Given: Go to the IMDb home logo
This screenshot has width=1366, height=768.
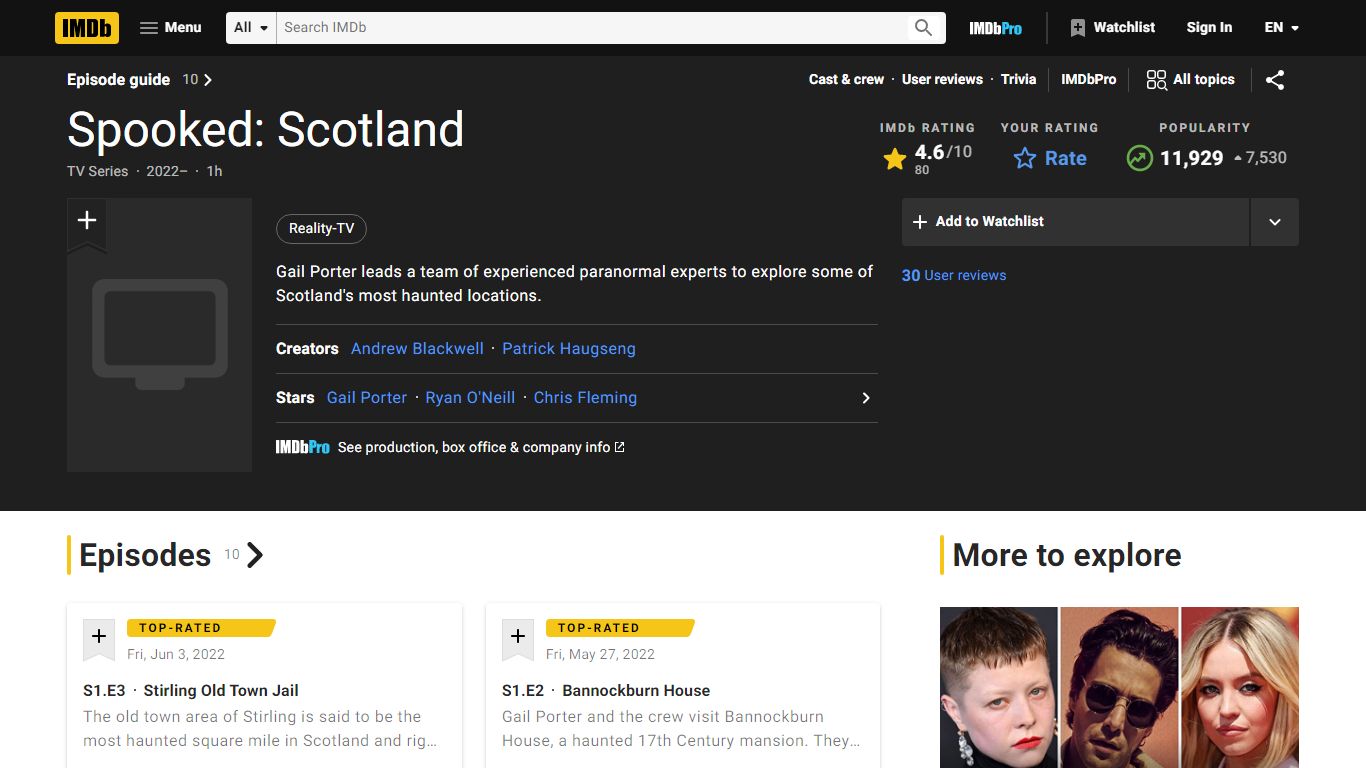Looking at the screenshot, I should [x=87, y=28].
